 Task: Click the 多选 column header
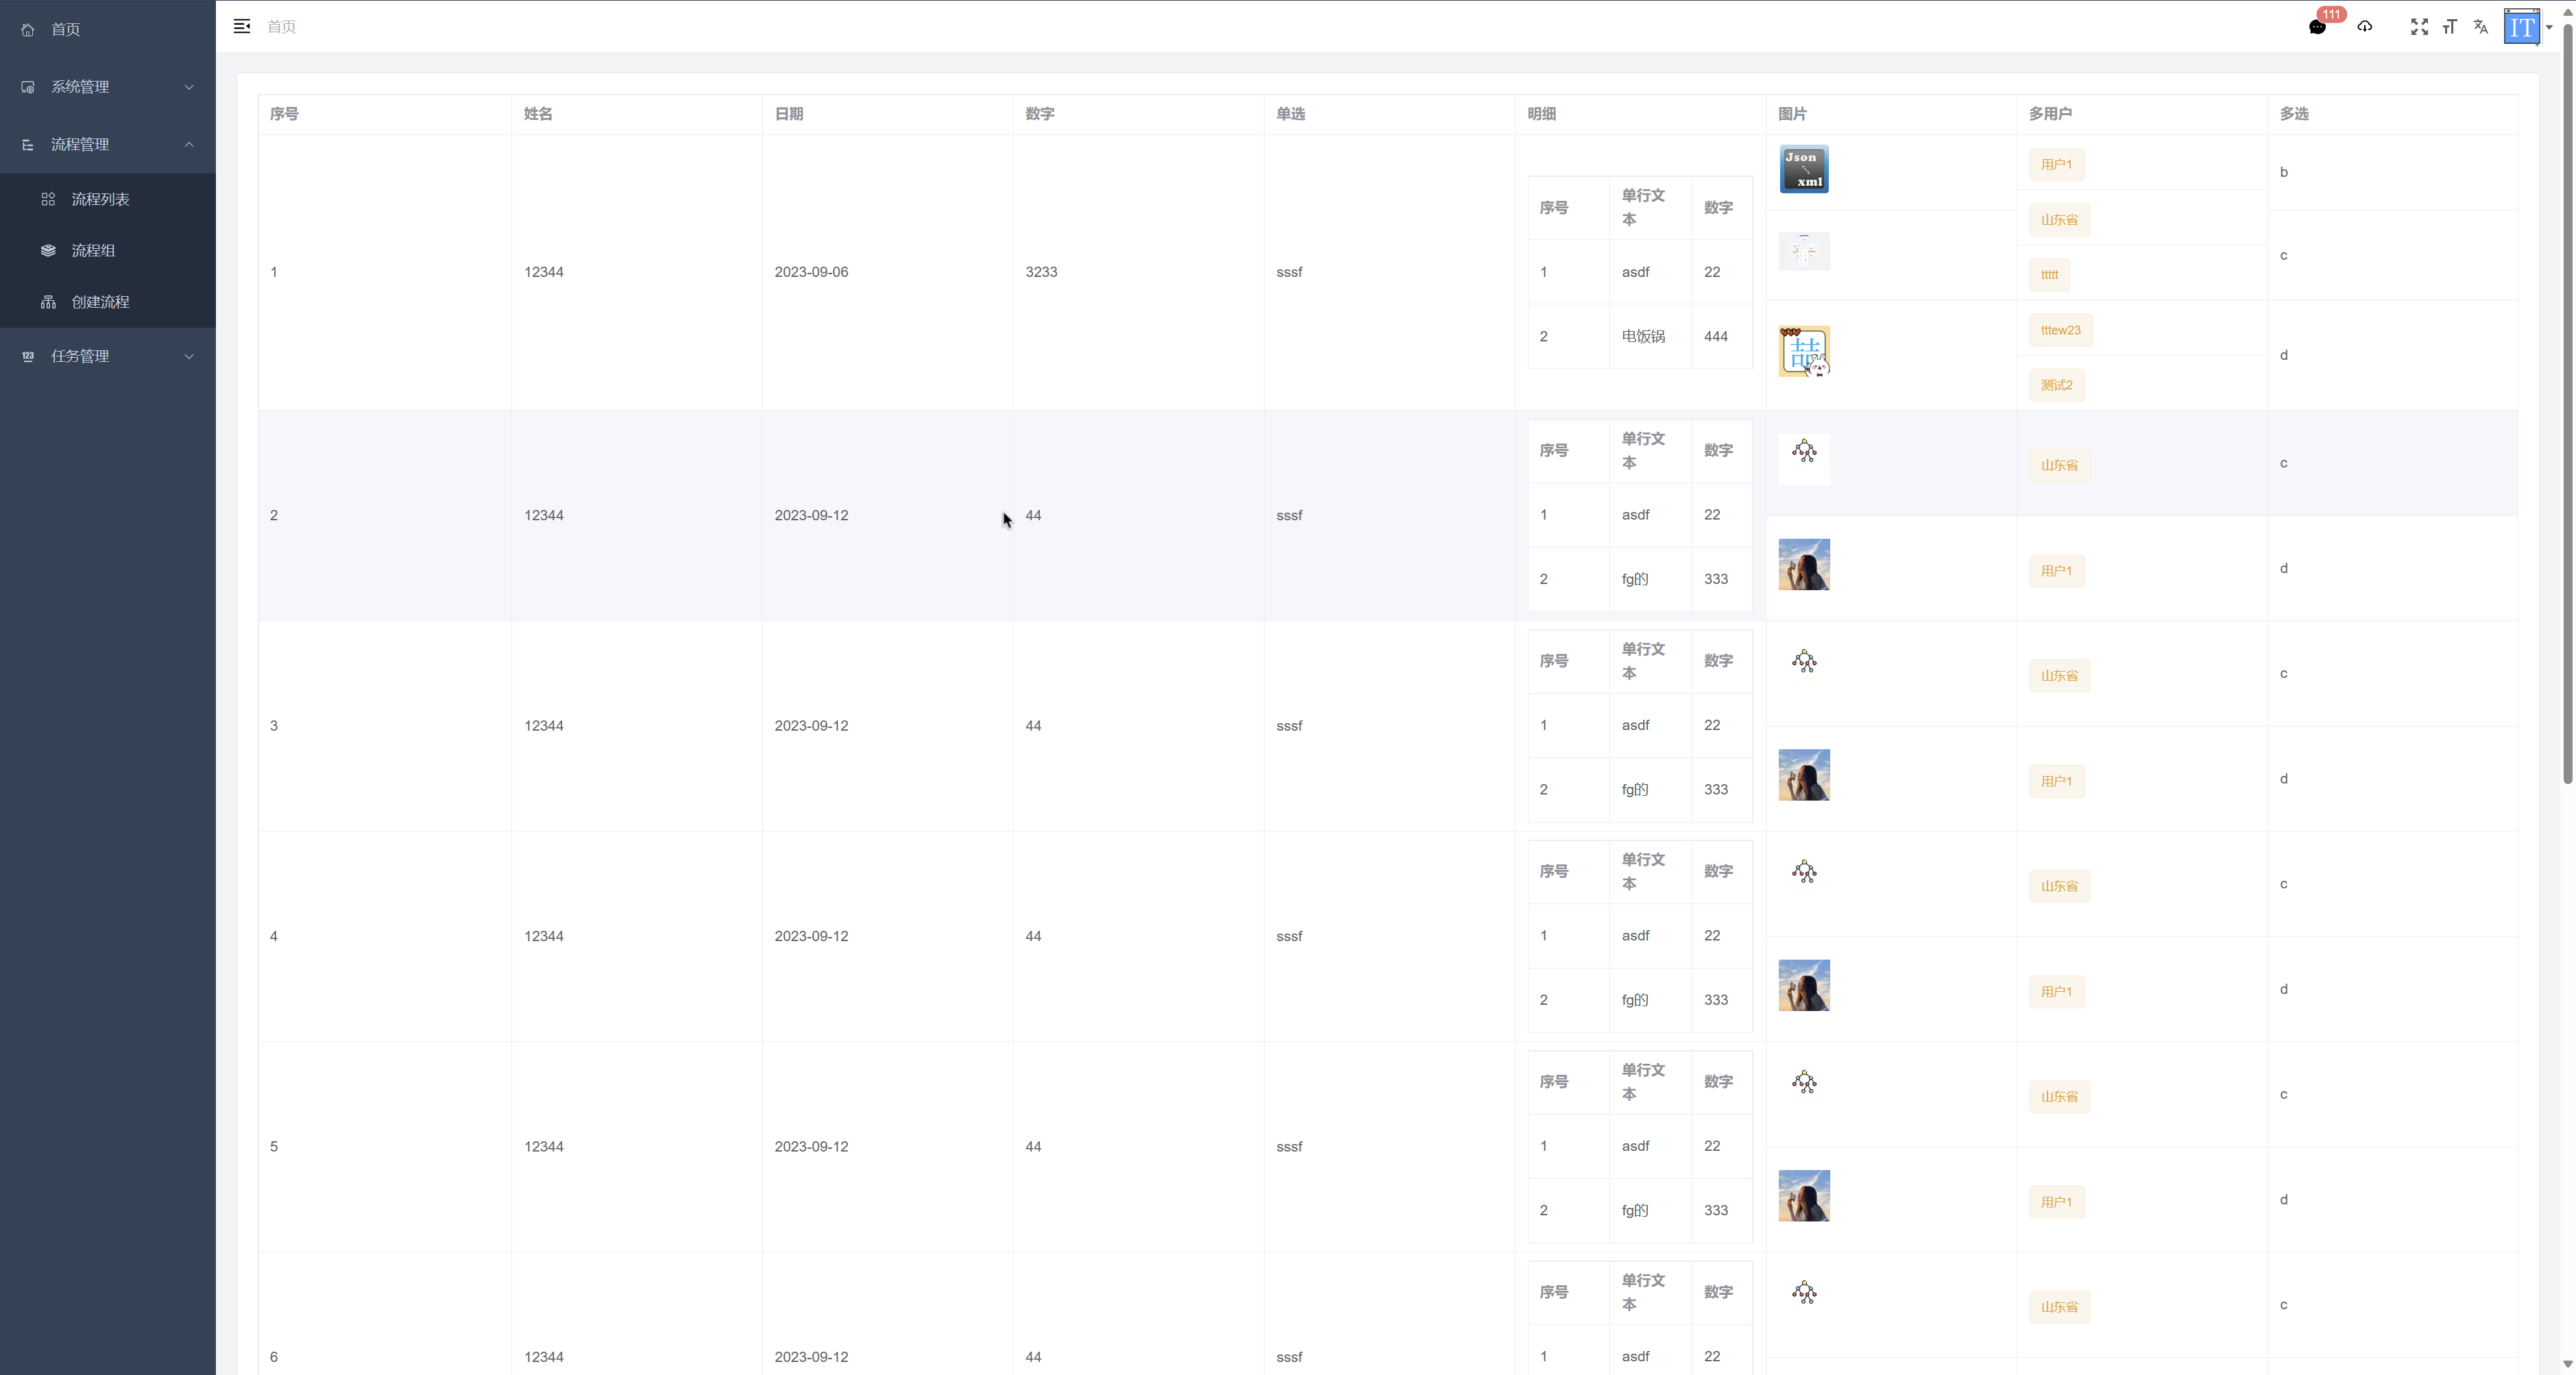coord(2294,114)
